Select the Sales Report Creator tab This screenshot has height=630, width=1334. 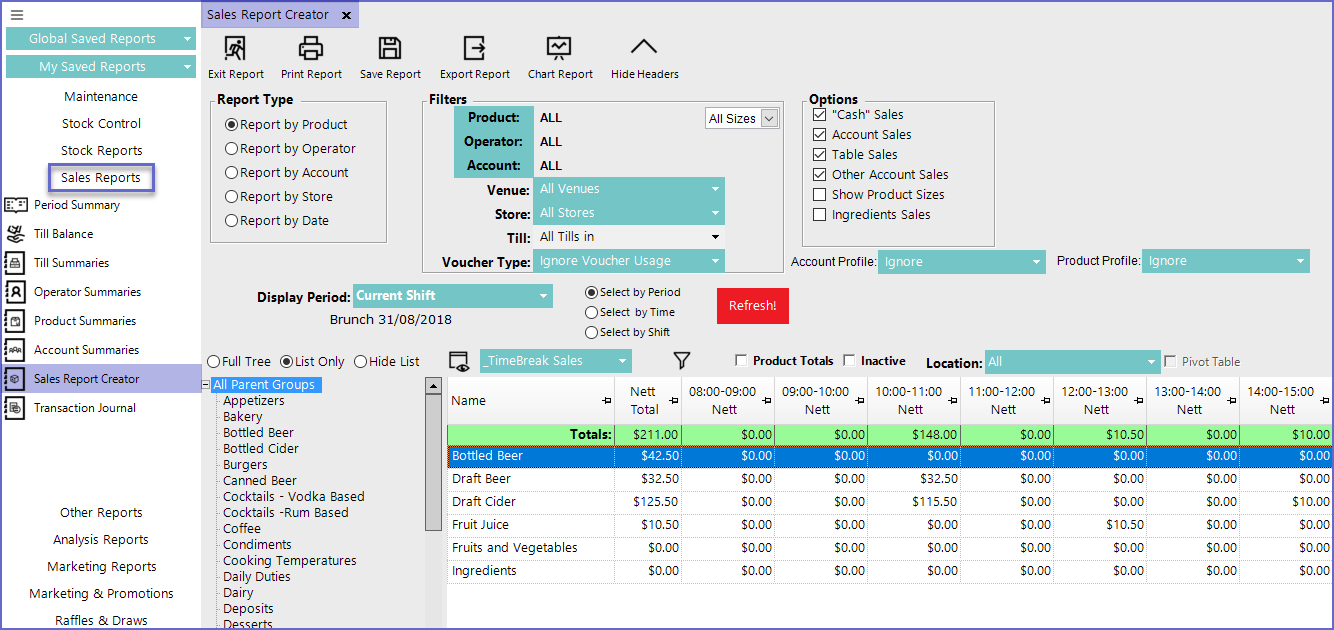pyautogui.click(x=269, y=15)
